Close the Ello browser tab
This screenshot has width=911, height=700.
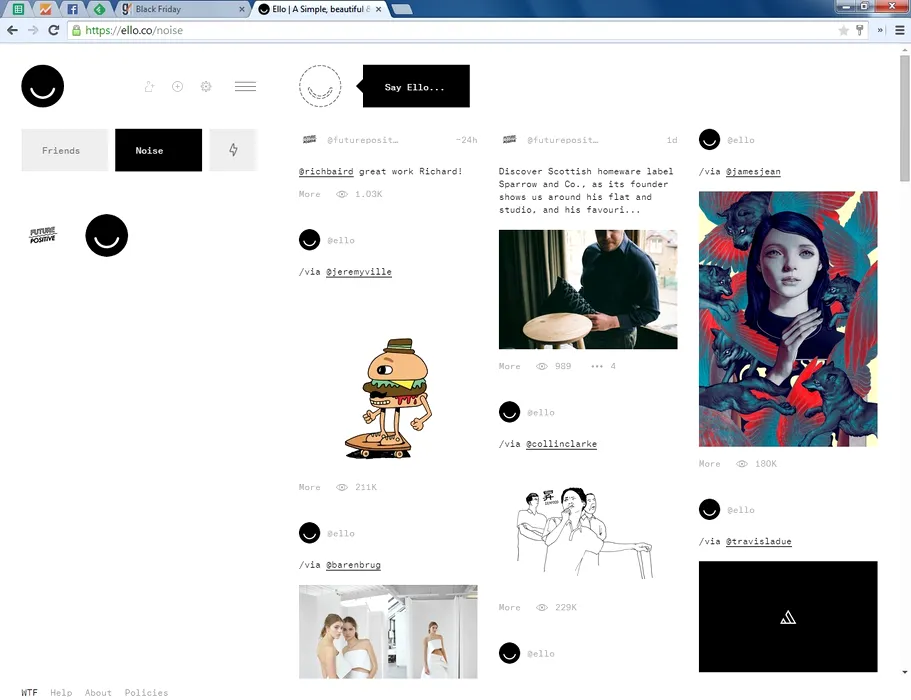[379, 9]
